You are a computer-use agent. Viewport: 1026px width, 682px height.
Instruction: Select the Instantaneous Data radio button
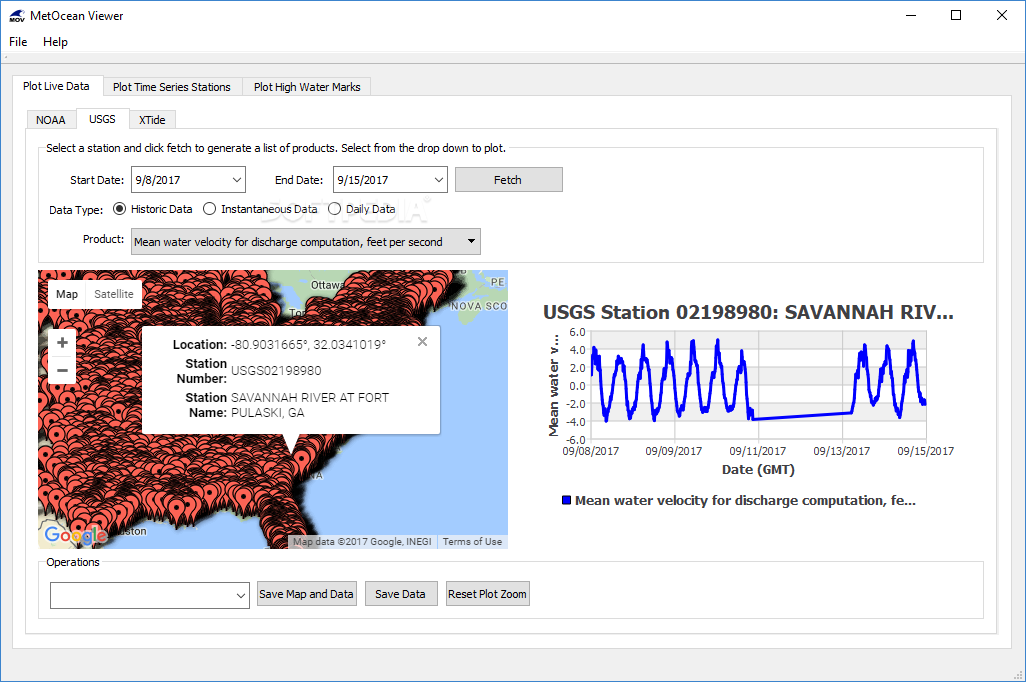point(209,209)
